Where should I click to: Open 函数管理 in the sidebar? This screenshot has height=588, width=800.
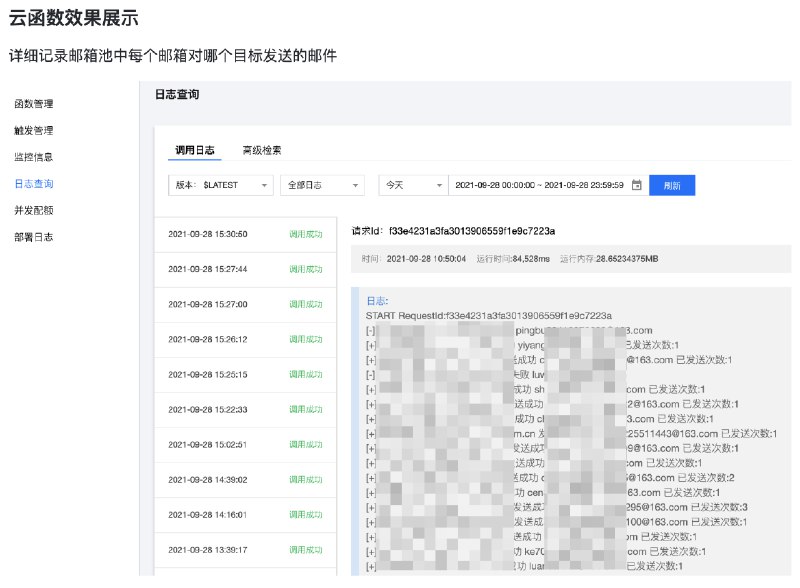point(34,104)
